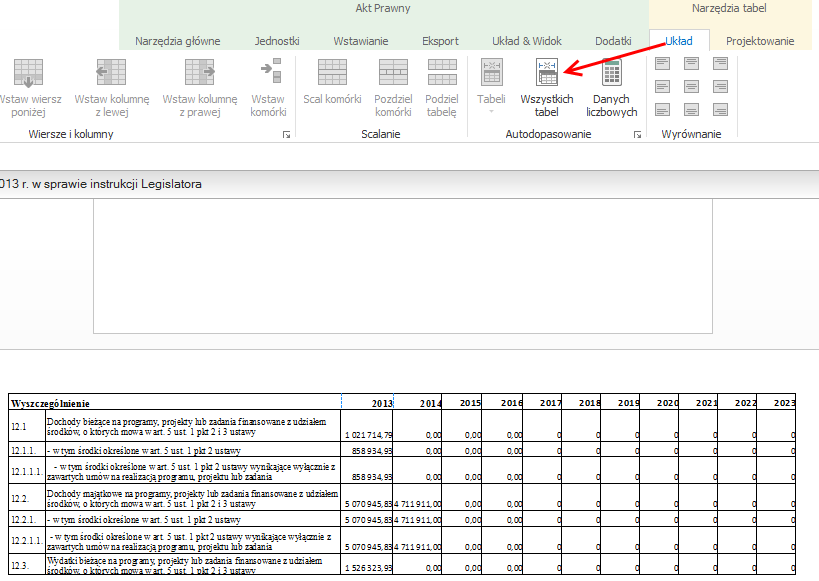Click row number cell 12.2.
Image resolution: width=819 pixels, height=581 pixels.
[x=27, y=497]
